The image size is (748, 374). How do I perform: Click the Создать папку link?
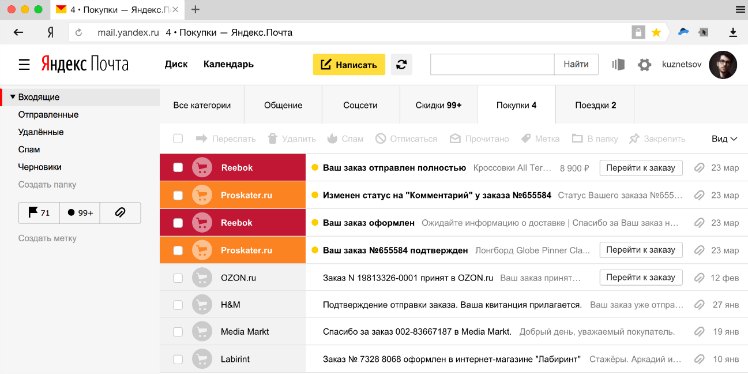tap(47, 185)
